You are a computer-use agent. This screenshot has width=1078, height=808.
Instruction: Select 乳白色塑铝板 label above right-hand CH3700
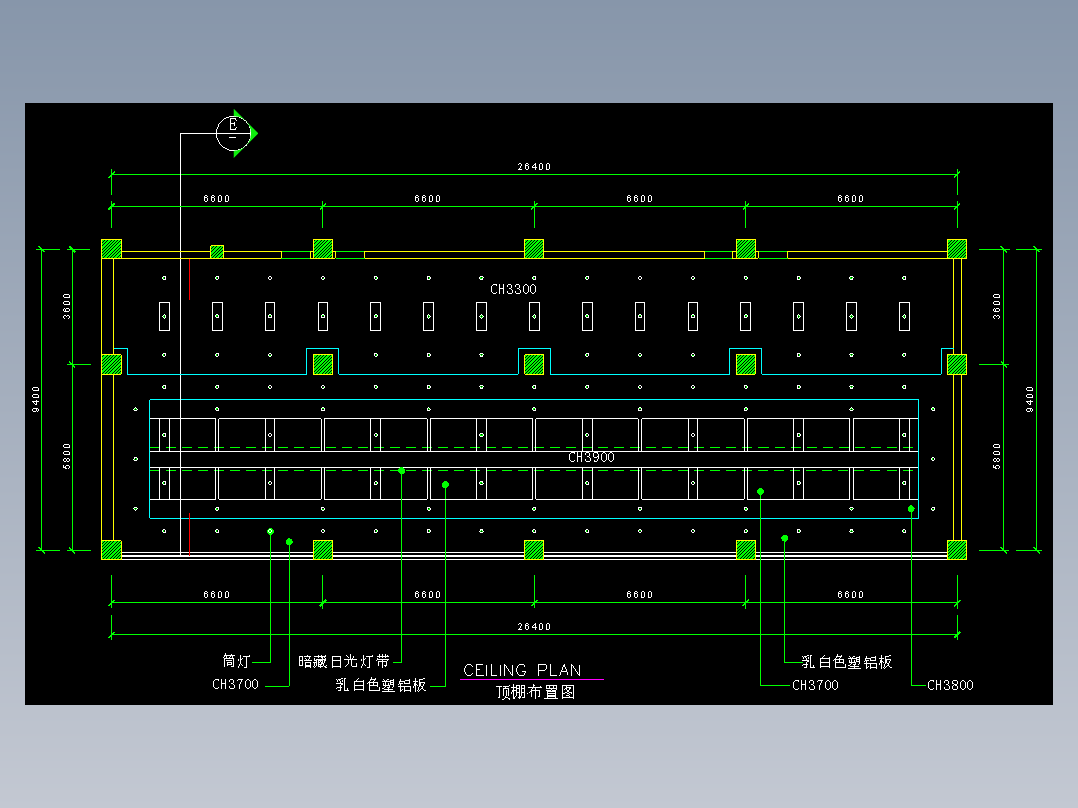point(846,662)
